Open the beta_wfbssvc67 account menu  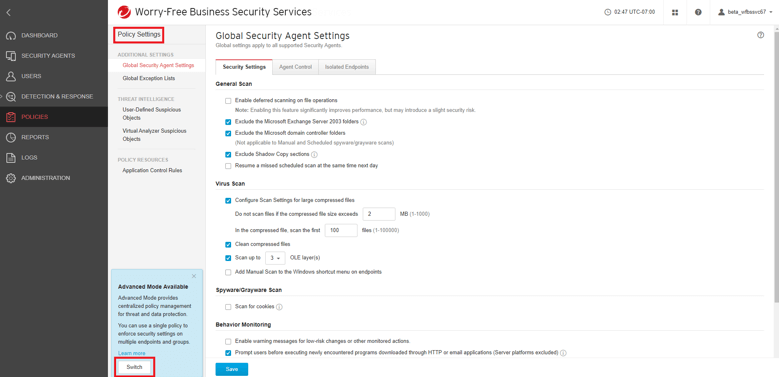click(x=746, y=12)
